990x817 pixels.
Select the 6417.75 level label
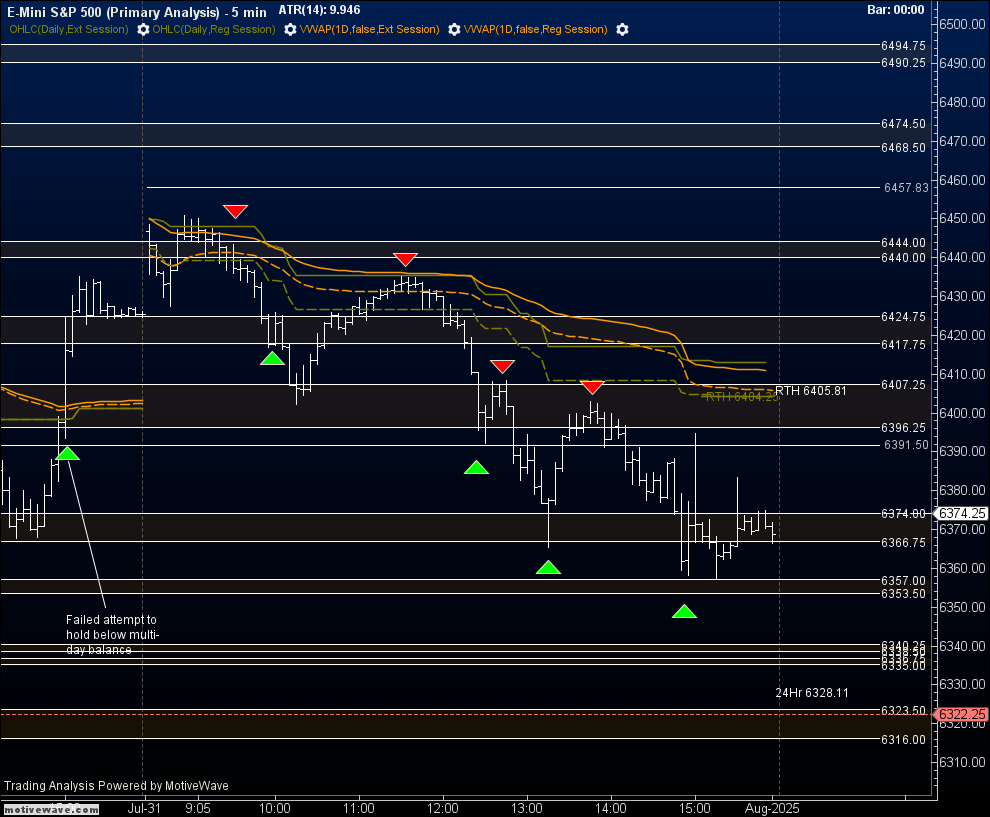903,345
